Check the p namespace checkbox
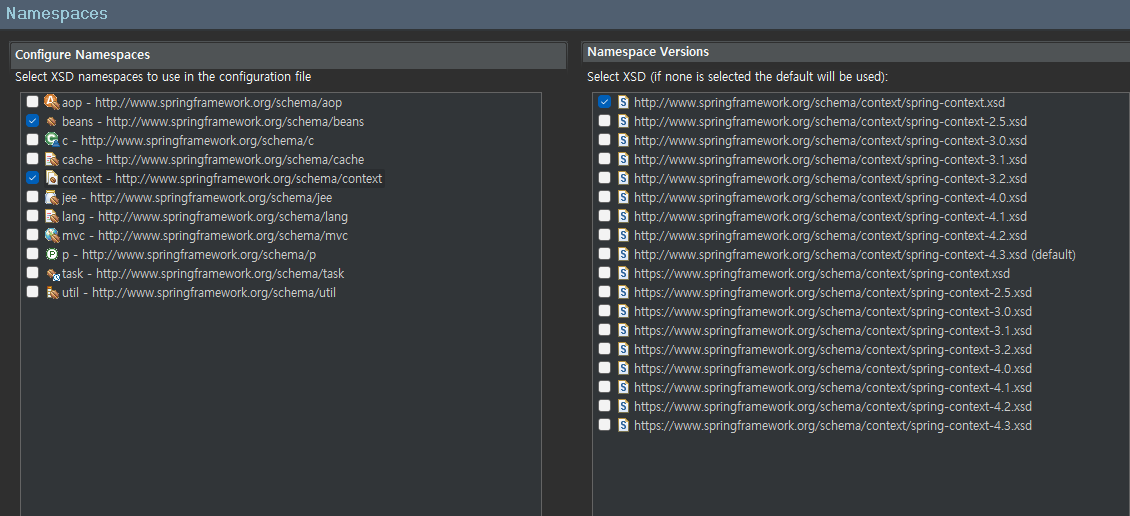The width and height of the screenshot is (1130, 516). tap(32, 253)
